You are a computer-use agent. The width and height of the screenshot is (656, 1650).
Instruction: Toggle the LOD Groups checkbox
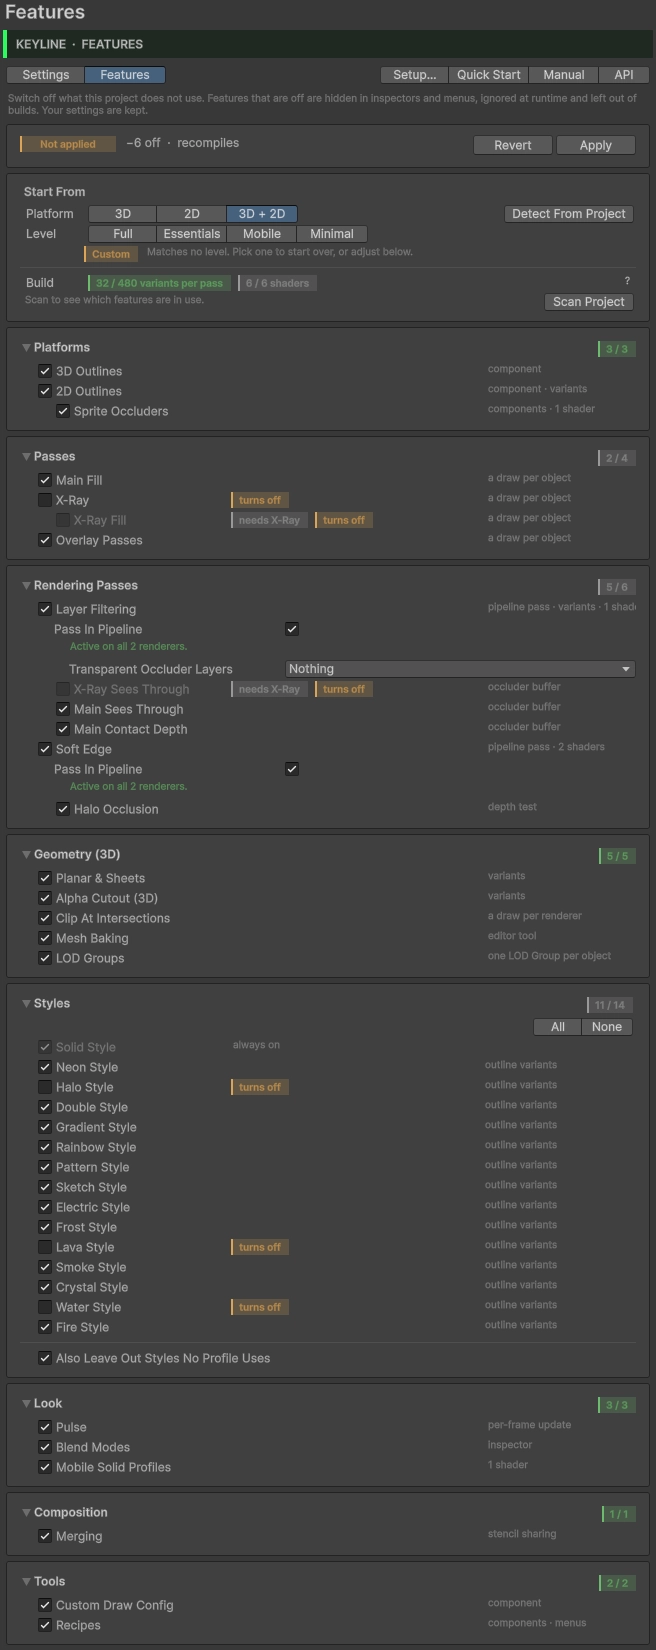(45, 958)
